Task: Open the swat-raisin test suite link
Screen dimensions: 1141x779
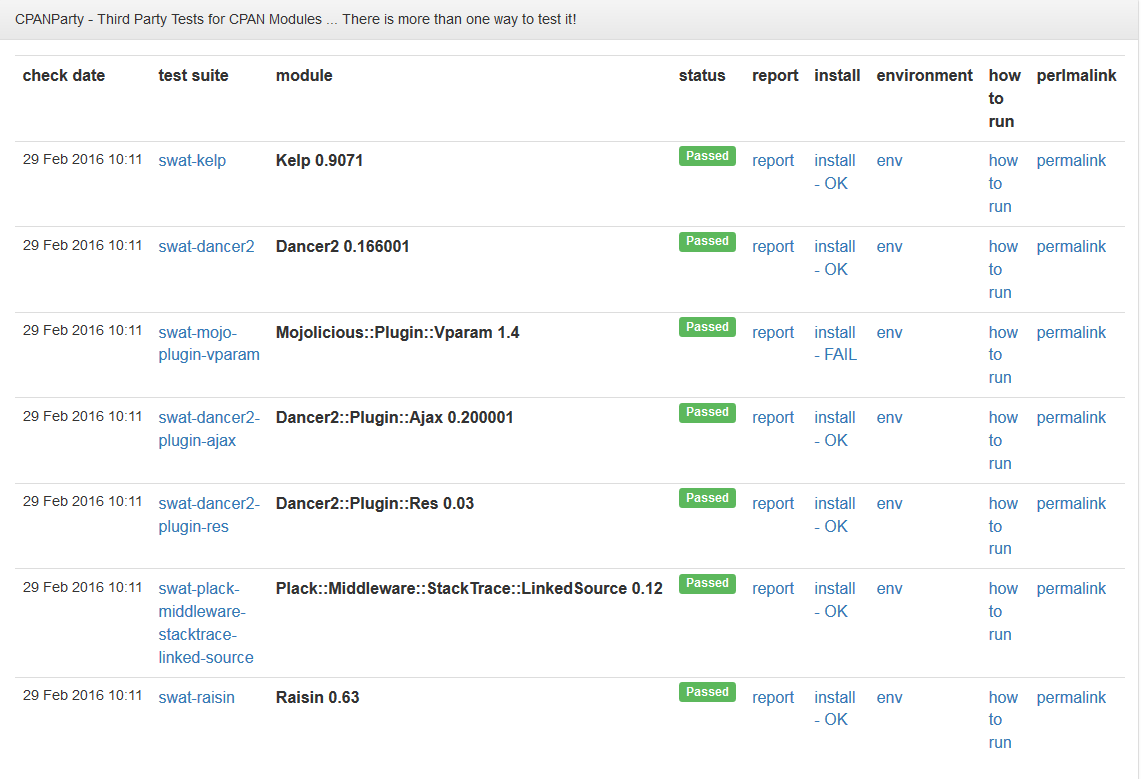Action: tap(196, 698)
